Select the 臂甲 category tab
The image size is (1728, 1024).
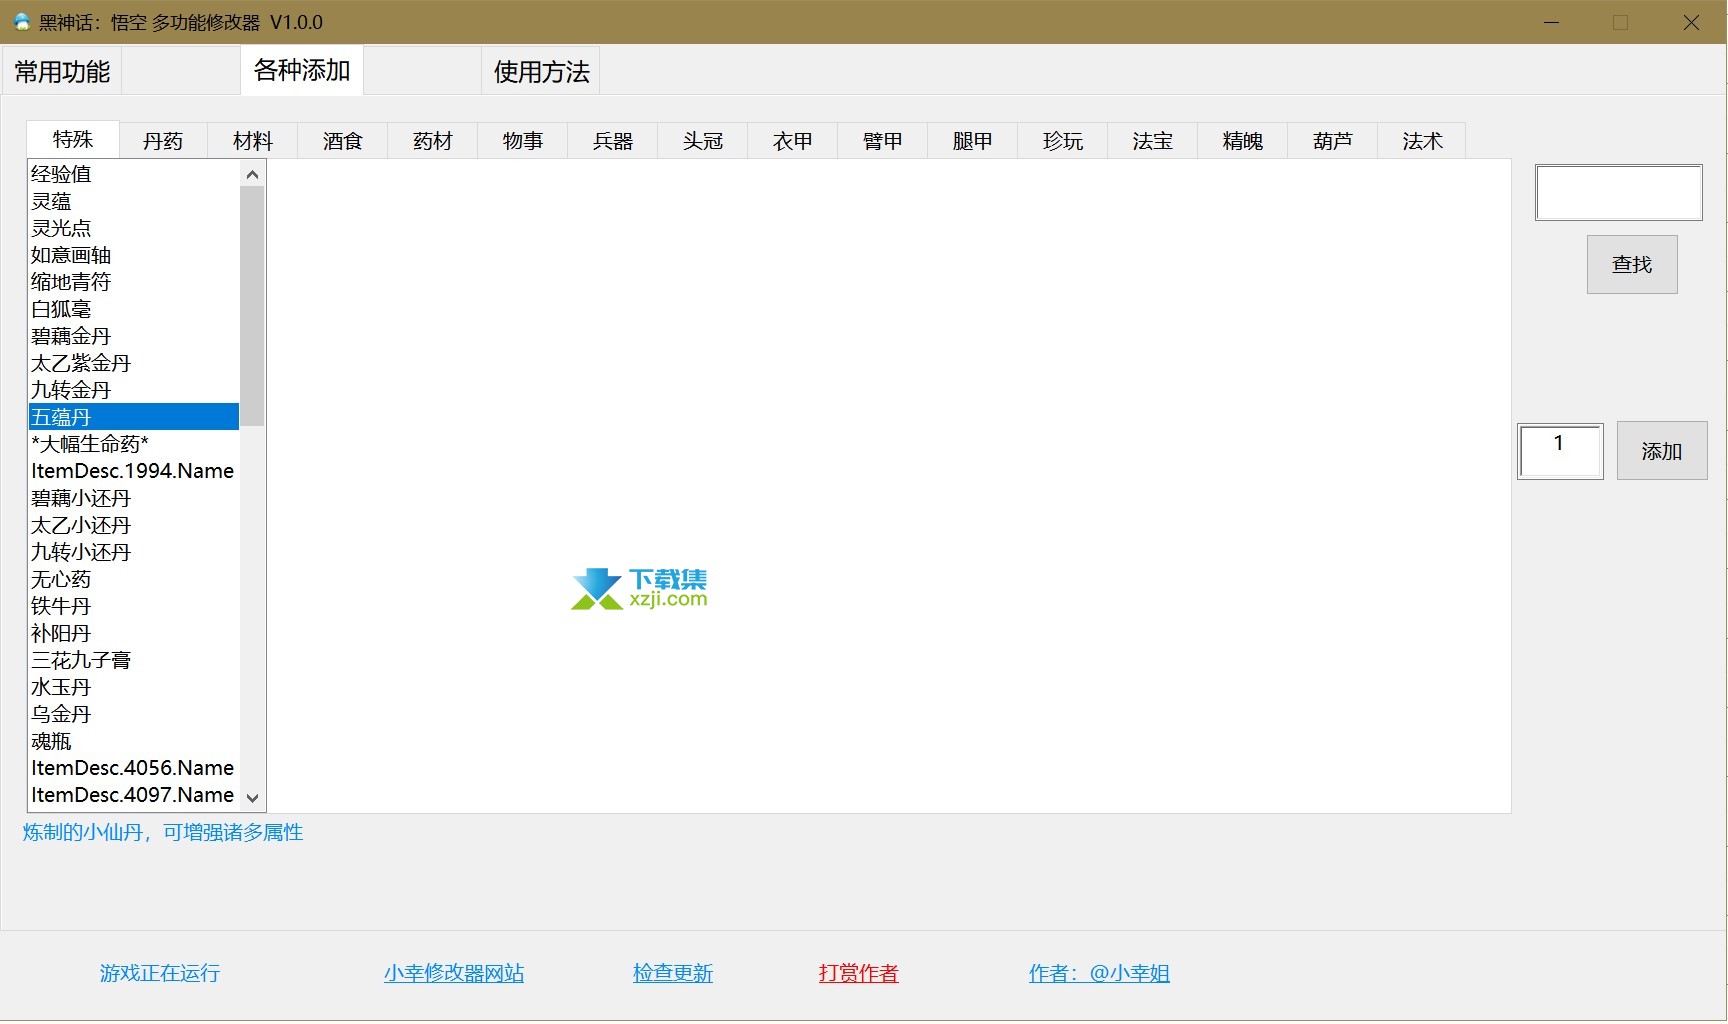coord(883,141)
